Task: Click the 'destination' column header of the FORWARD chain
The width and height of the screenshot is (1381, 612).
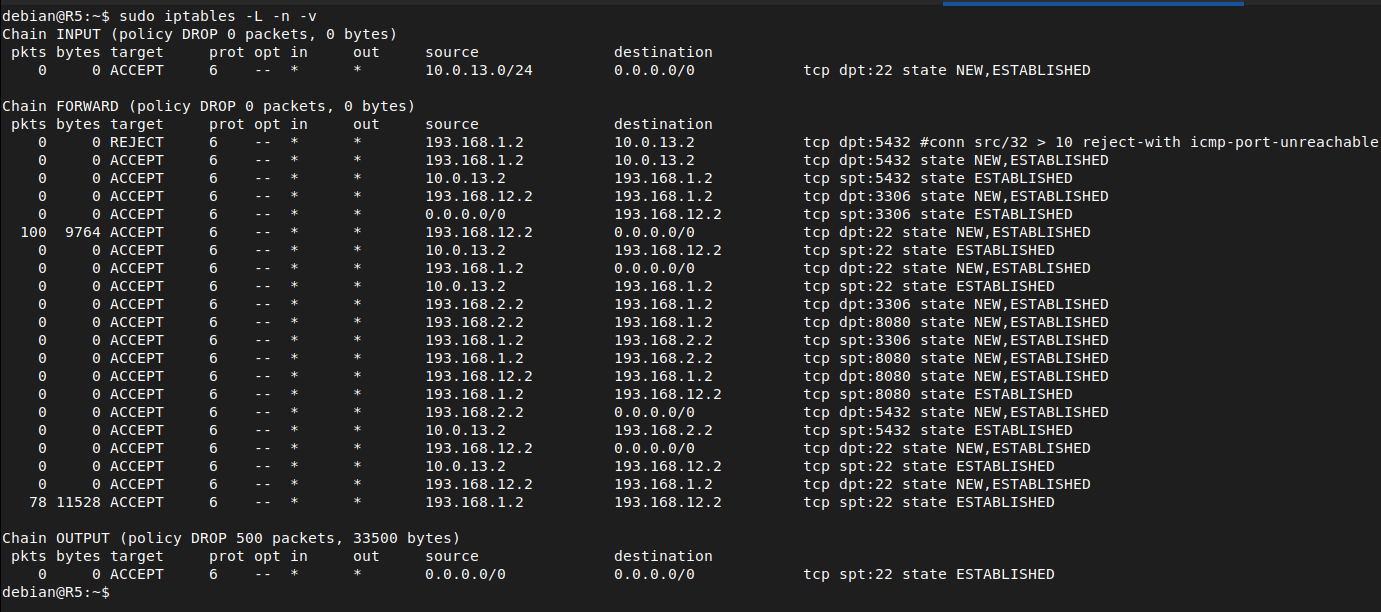Action: tap(663, 124)
